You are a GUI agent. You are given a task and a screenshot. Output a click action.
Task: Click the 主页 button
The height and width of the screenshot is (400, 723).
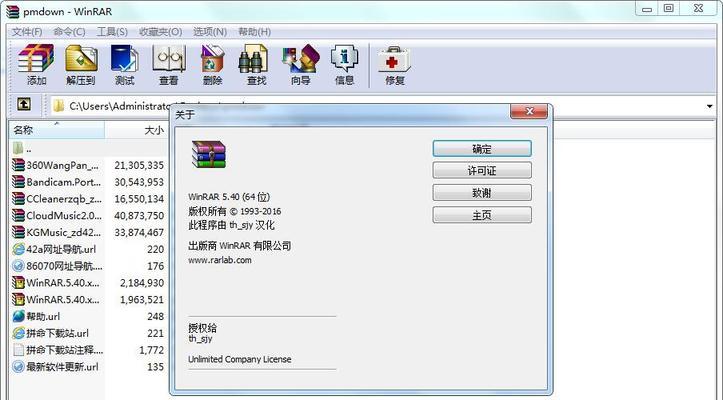[482, 215]
